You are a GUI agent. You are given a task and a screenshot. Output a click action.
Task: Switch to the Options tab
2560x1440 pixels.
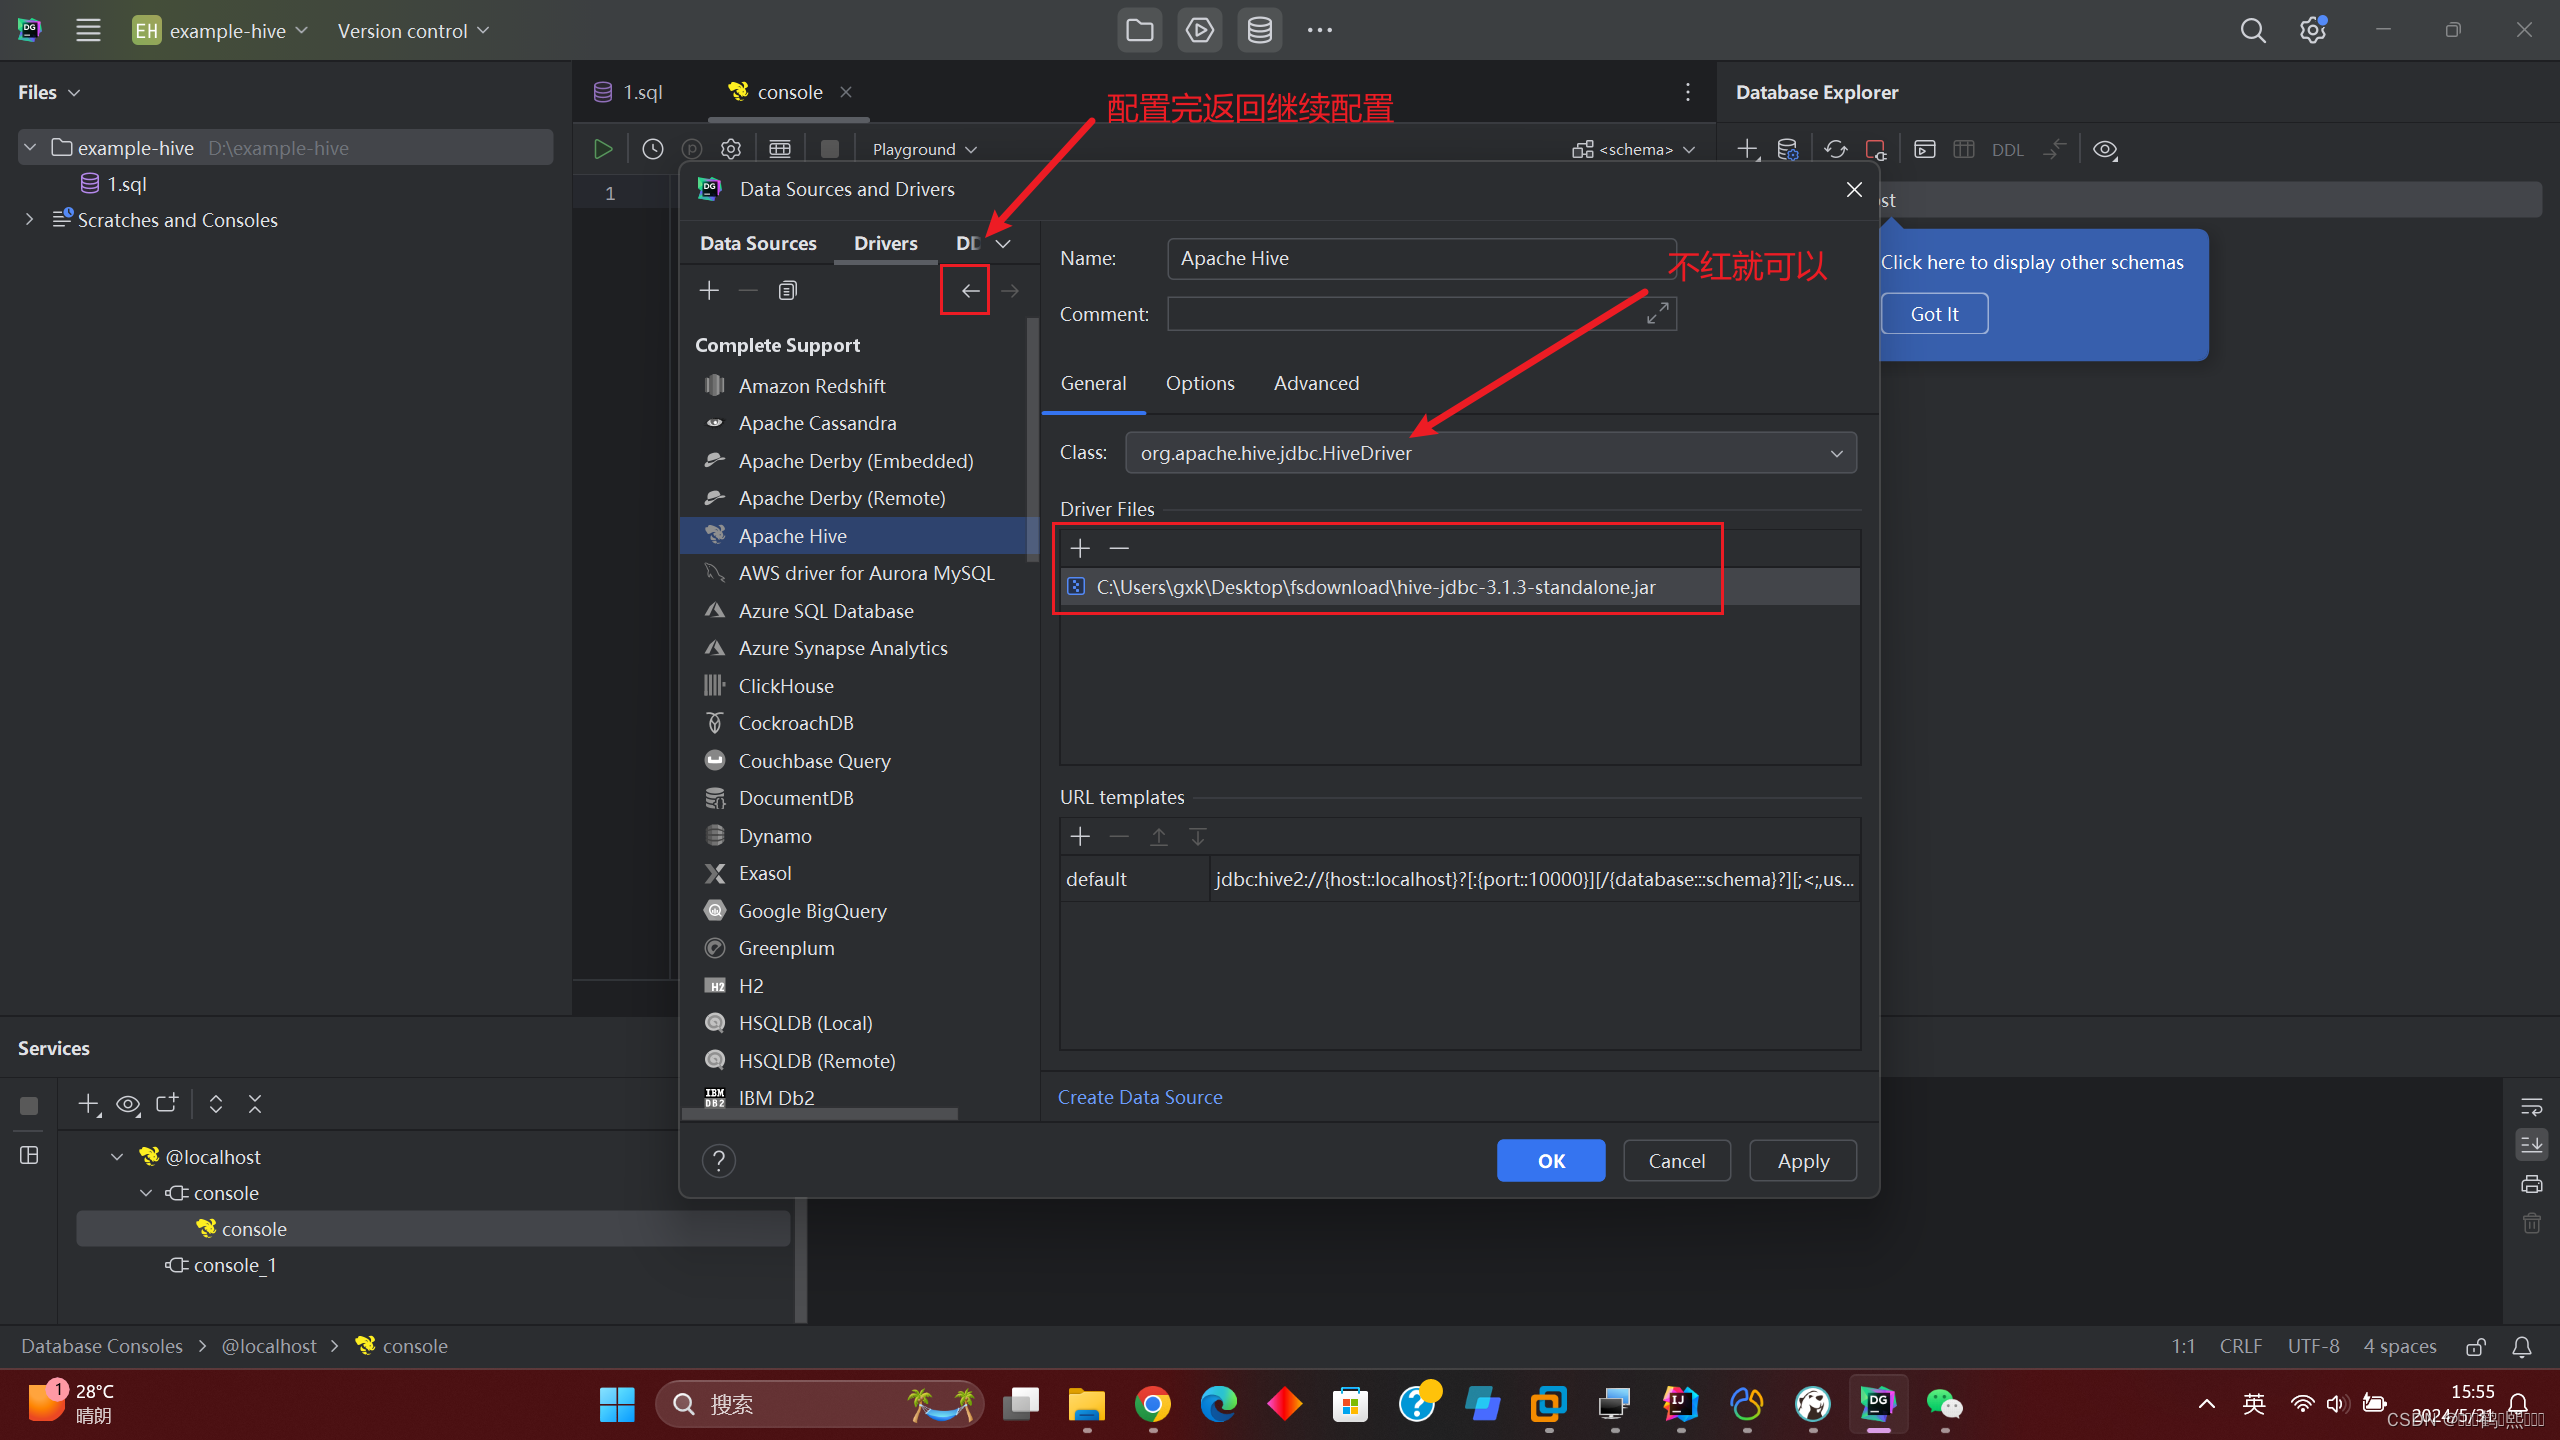point(1199,383)
